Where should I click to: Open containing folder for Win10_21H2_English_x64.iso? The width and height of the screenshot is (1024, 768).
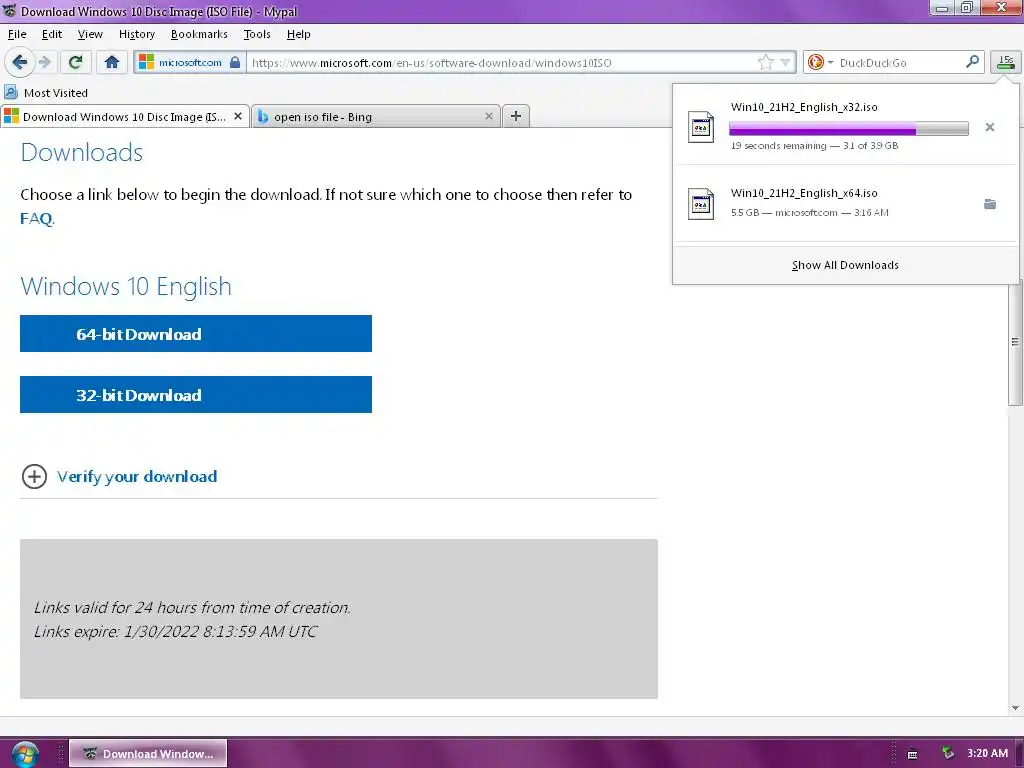click(x=990, y=204)
